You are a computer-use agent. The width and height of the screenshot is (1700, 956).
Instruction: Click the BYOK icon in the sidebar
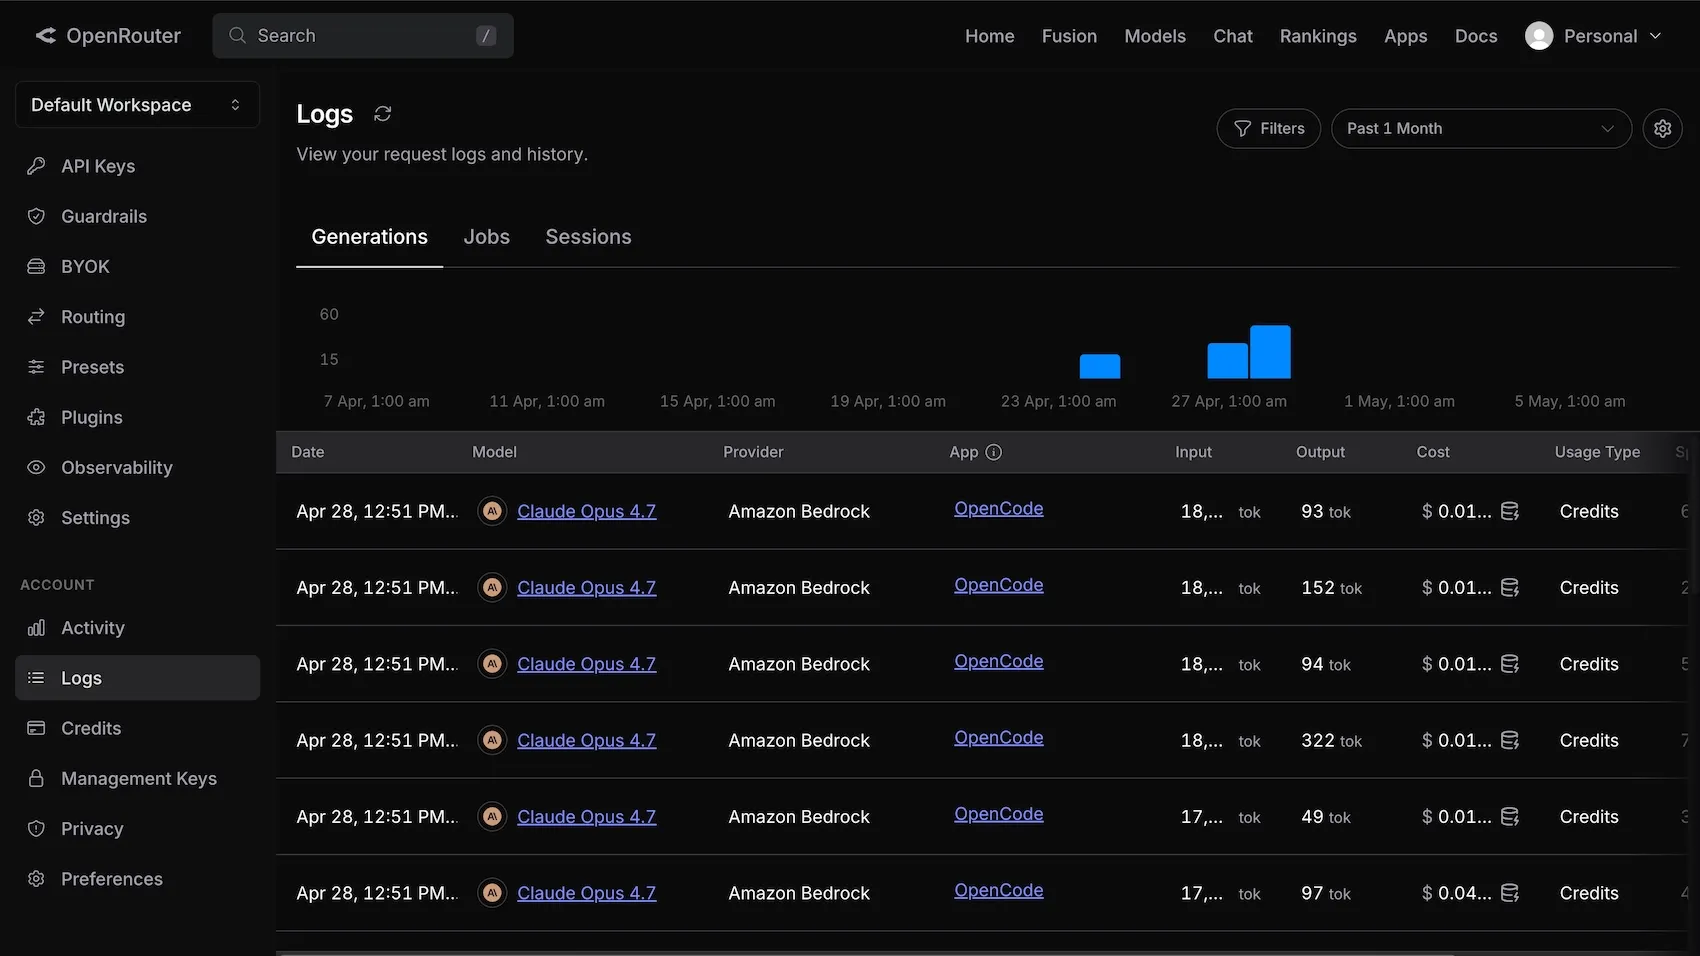36,267
